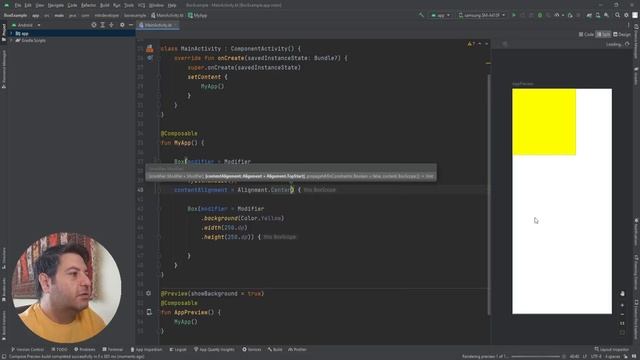
Task: Open the Project side tool tab
Action: coord(4,33)
